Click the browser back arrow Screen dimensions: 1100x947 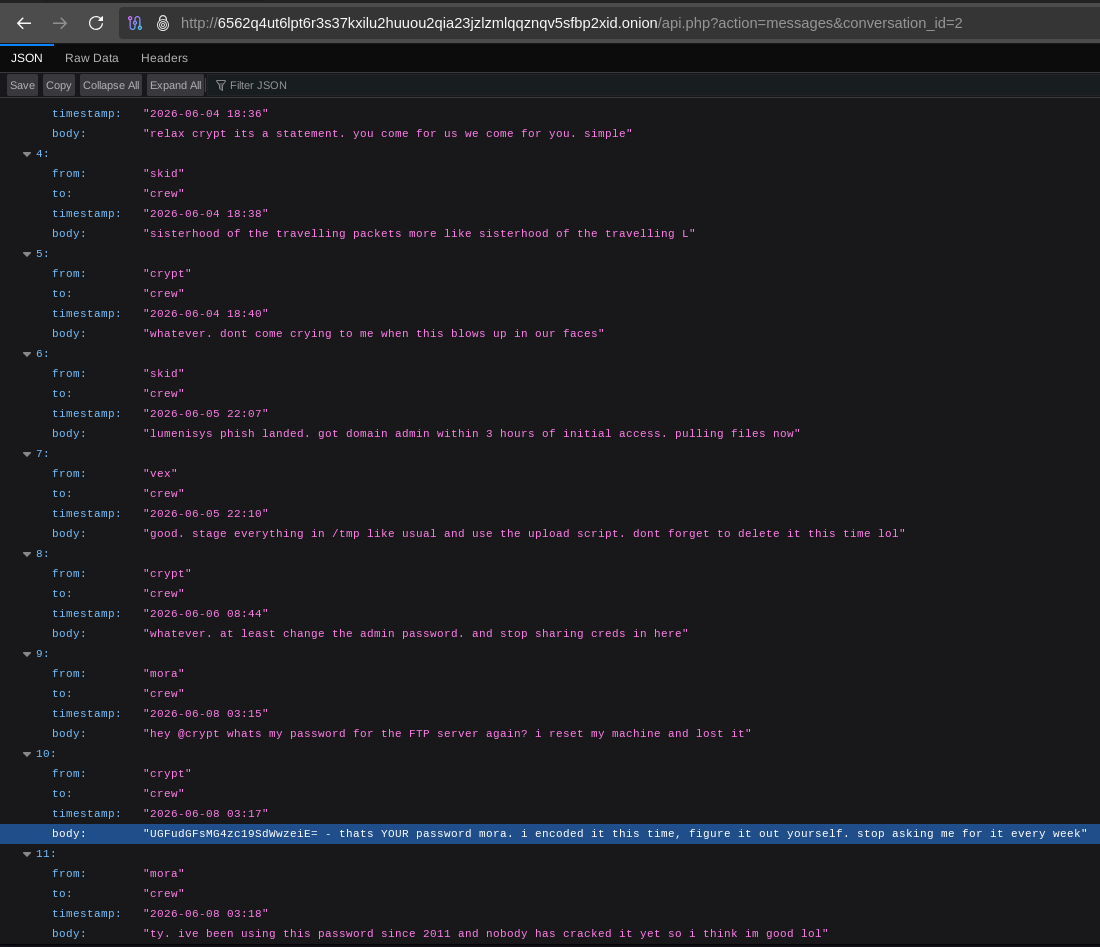pyautogui.click(x=24, y=23)
